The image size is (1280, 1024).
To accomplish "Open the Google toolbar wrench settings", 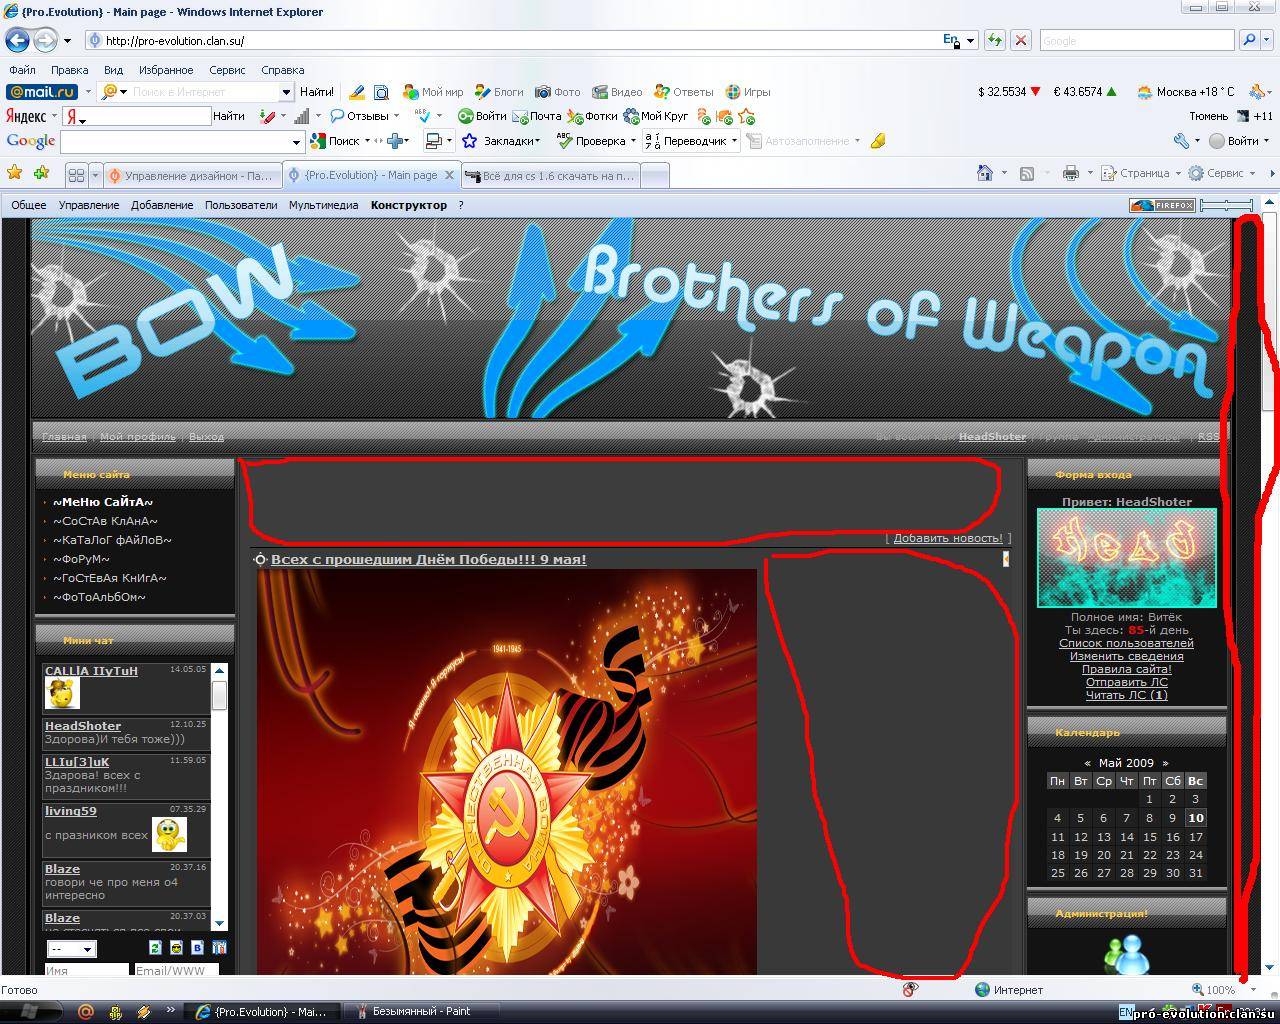I will [1181, 141].
